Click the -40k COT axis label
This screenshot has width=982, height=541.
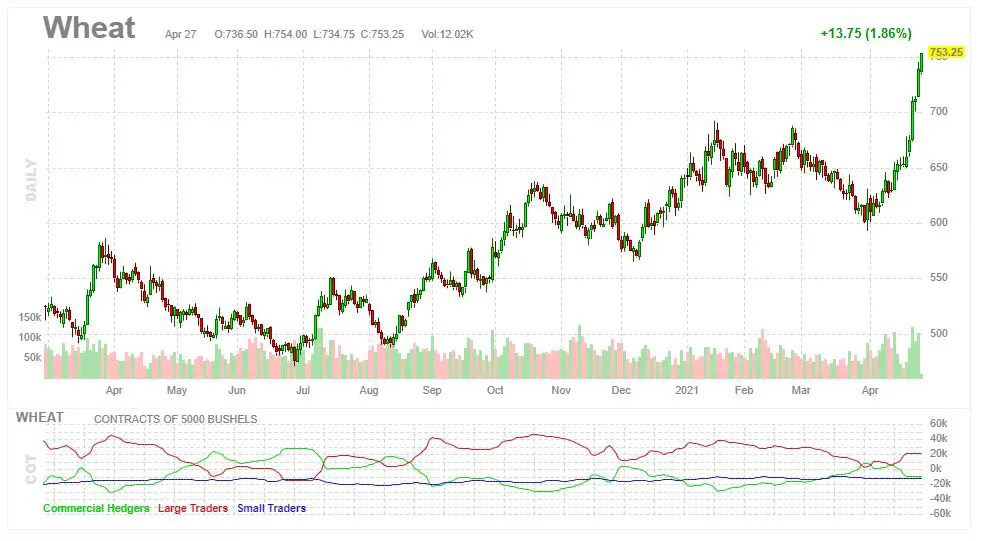939,499
